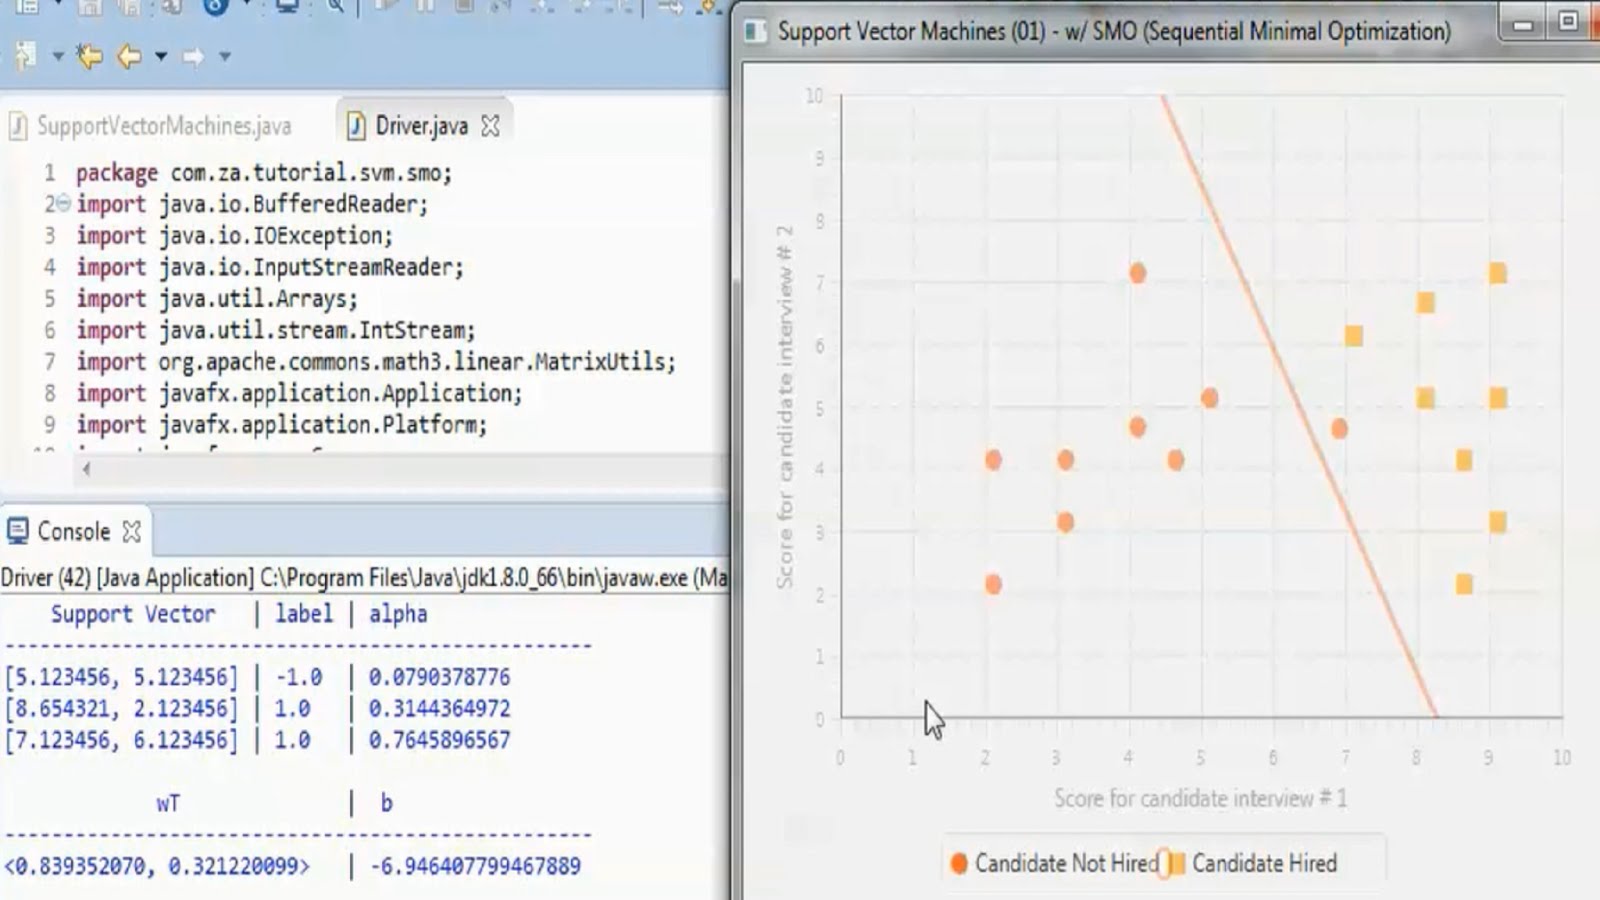Click the 'Support Vector' console column header
Screen dimensions: 1600x900
(x=133, y=614)
